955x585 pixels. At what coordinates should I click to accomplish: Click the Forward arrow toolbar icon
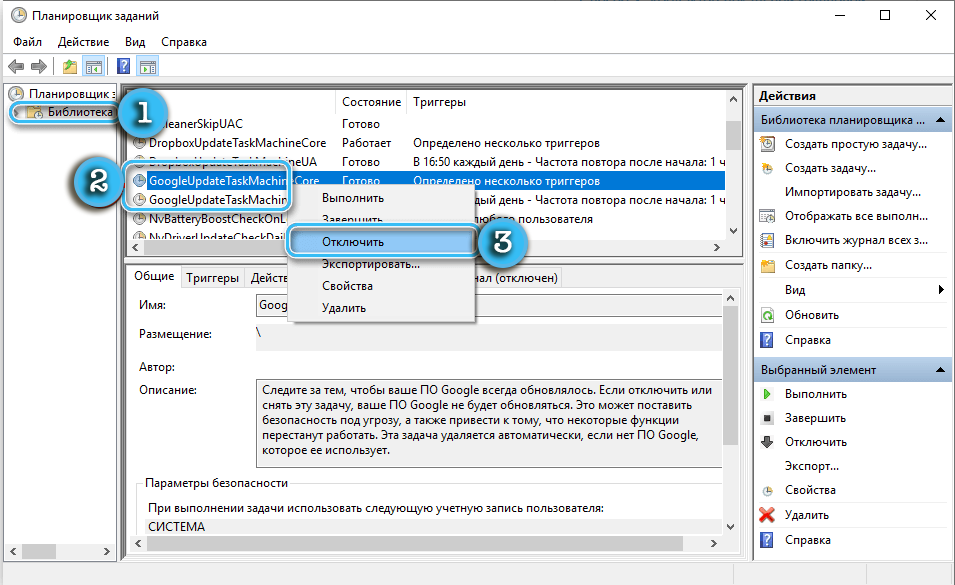pyautogui.click(x=39, y=67)
